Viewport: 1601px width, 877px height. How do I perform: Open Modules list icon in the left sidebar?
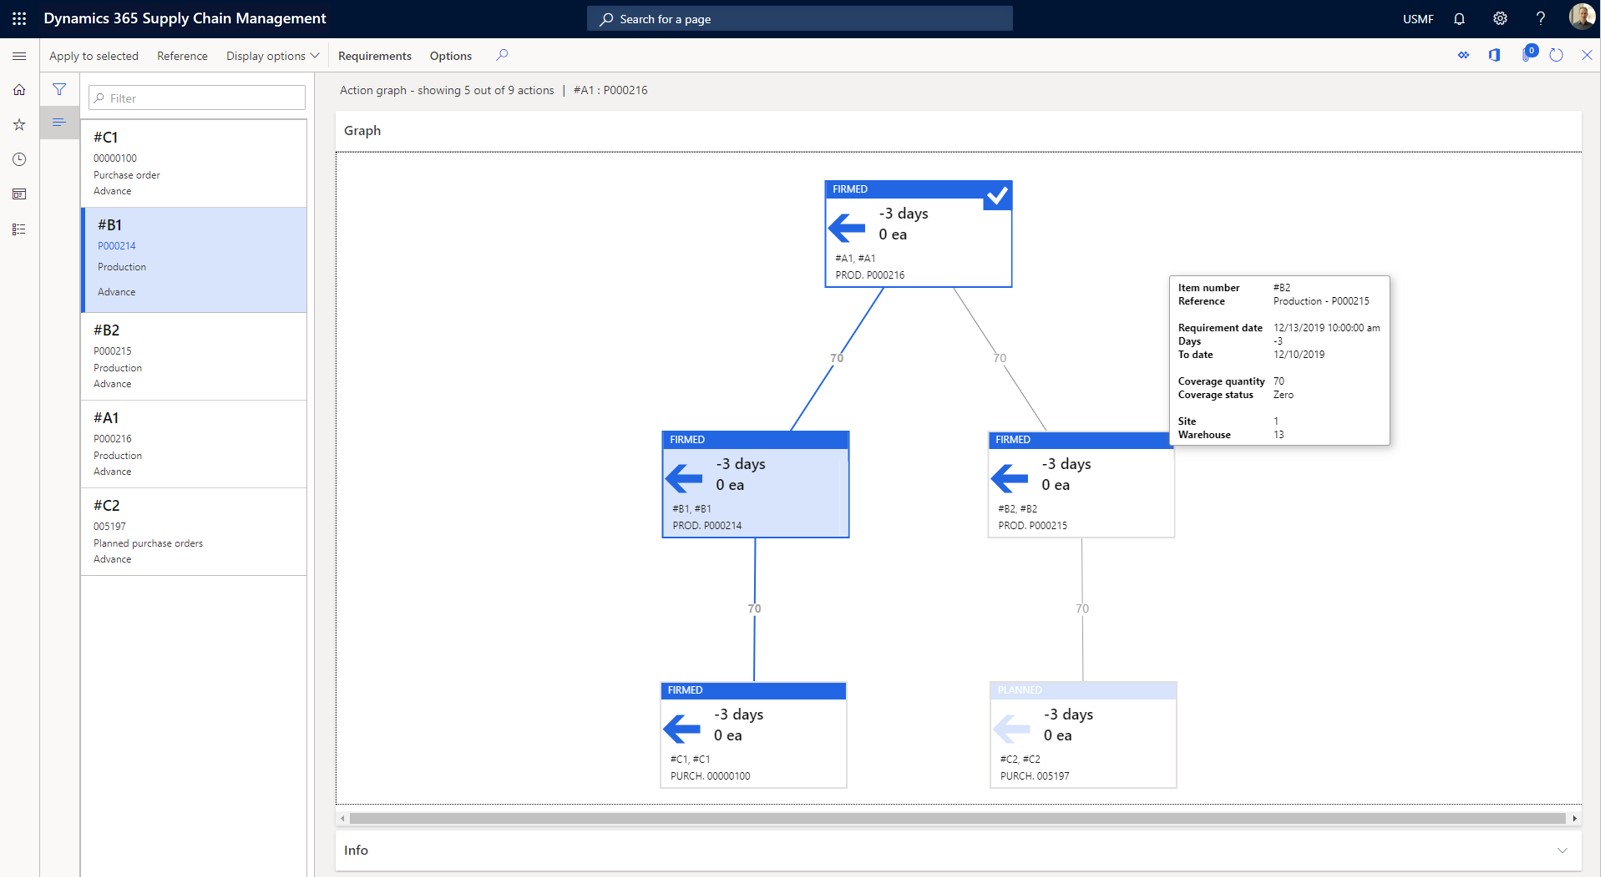point(19,229)
